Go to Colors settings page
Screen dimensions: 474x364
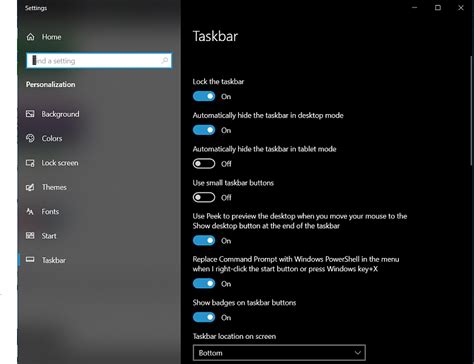(x=52, y=138)
